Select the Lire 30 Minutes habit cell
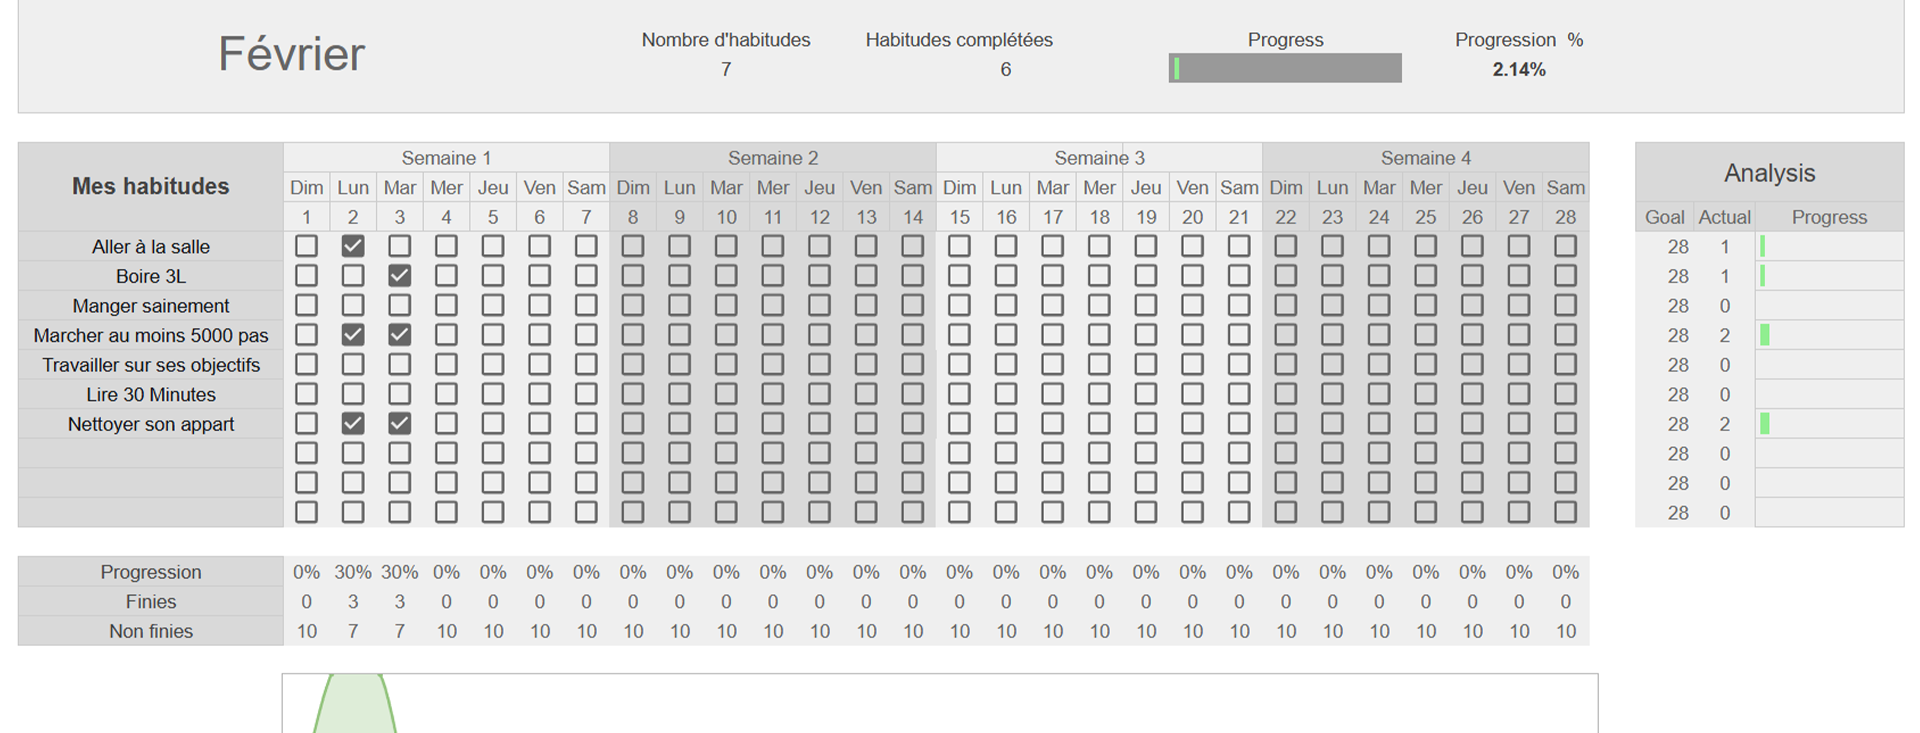1920x733 pixels. pyautogui.click(x=151, y=394)
